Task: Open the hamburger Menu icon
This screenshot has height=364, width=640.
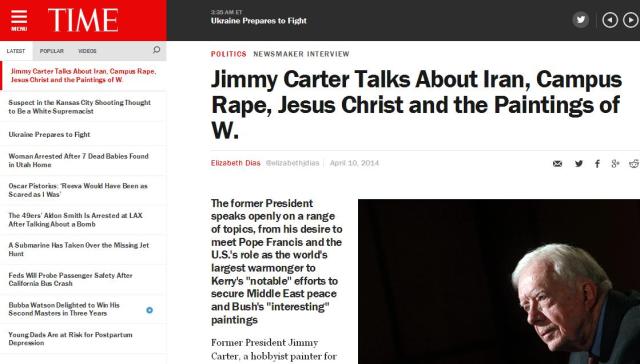Action: 19,20
